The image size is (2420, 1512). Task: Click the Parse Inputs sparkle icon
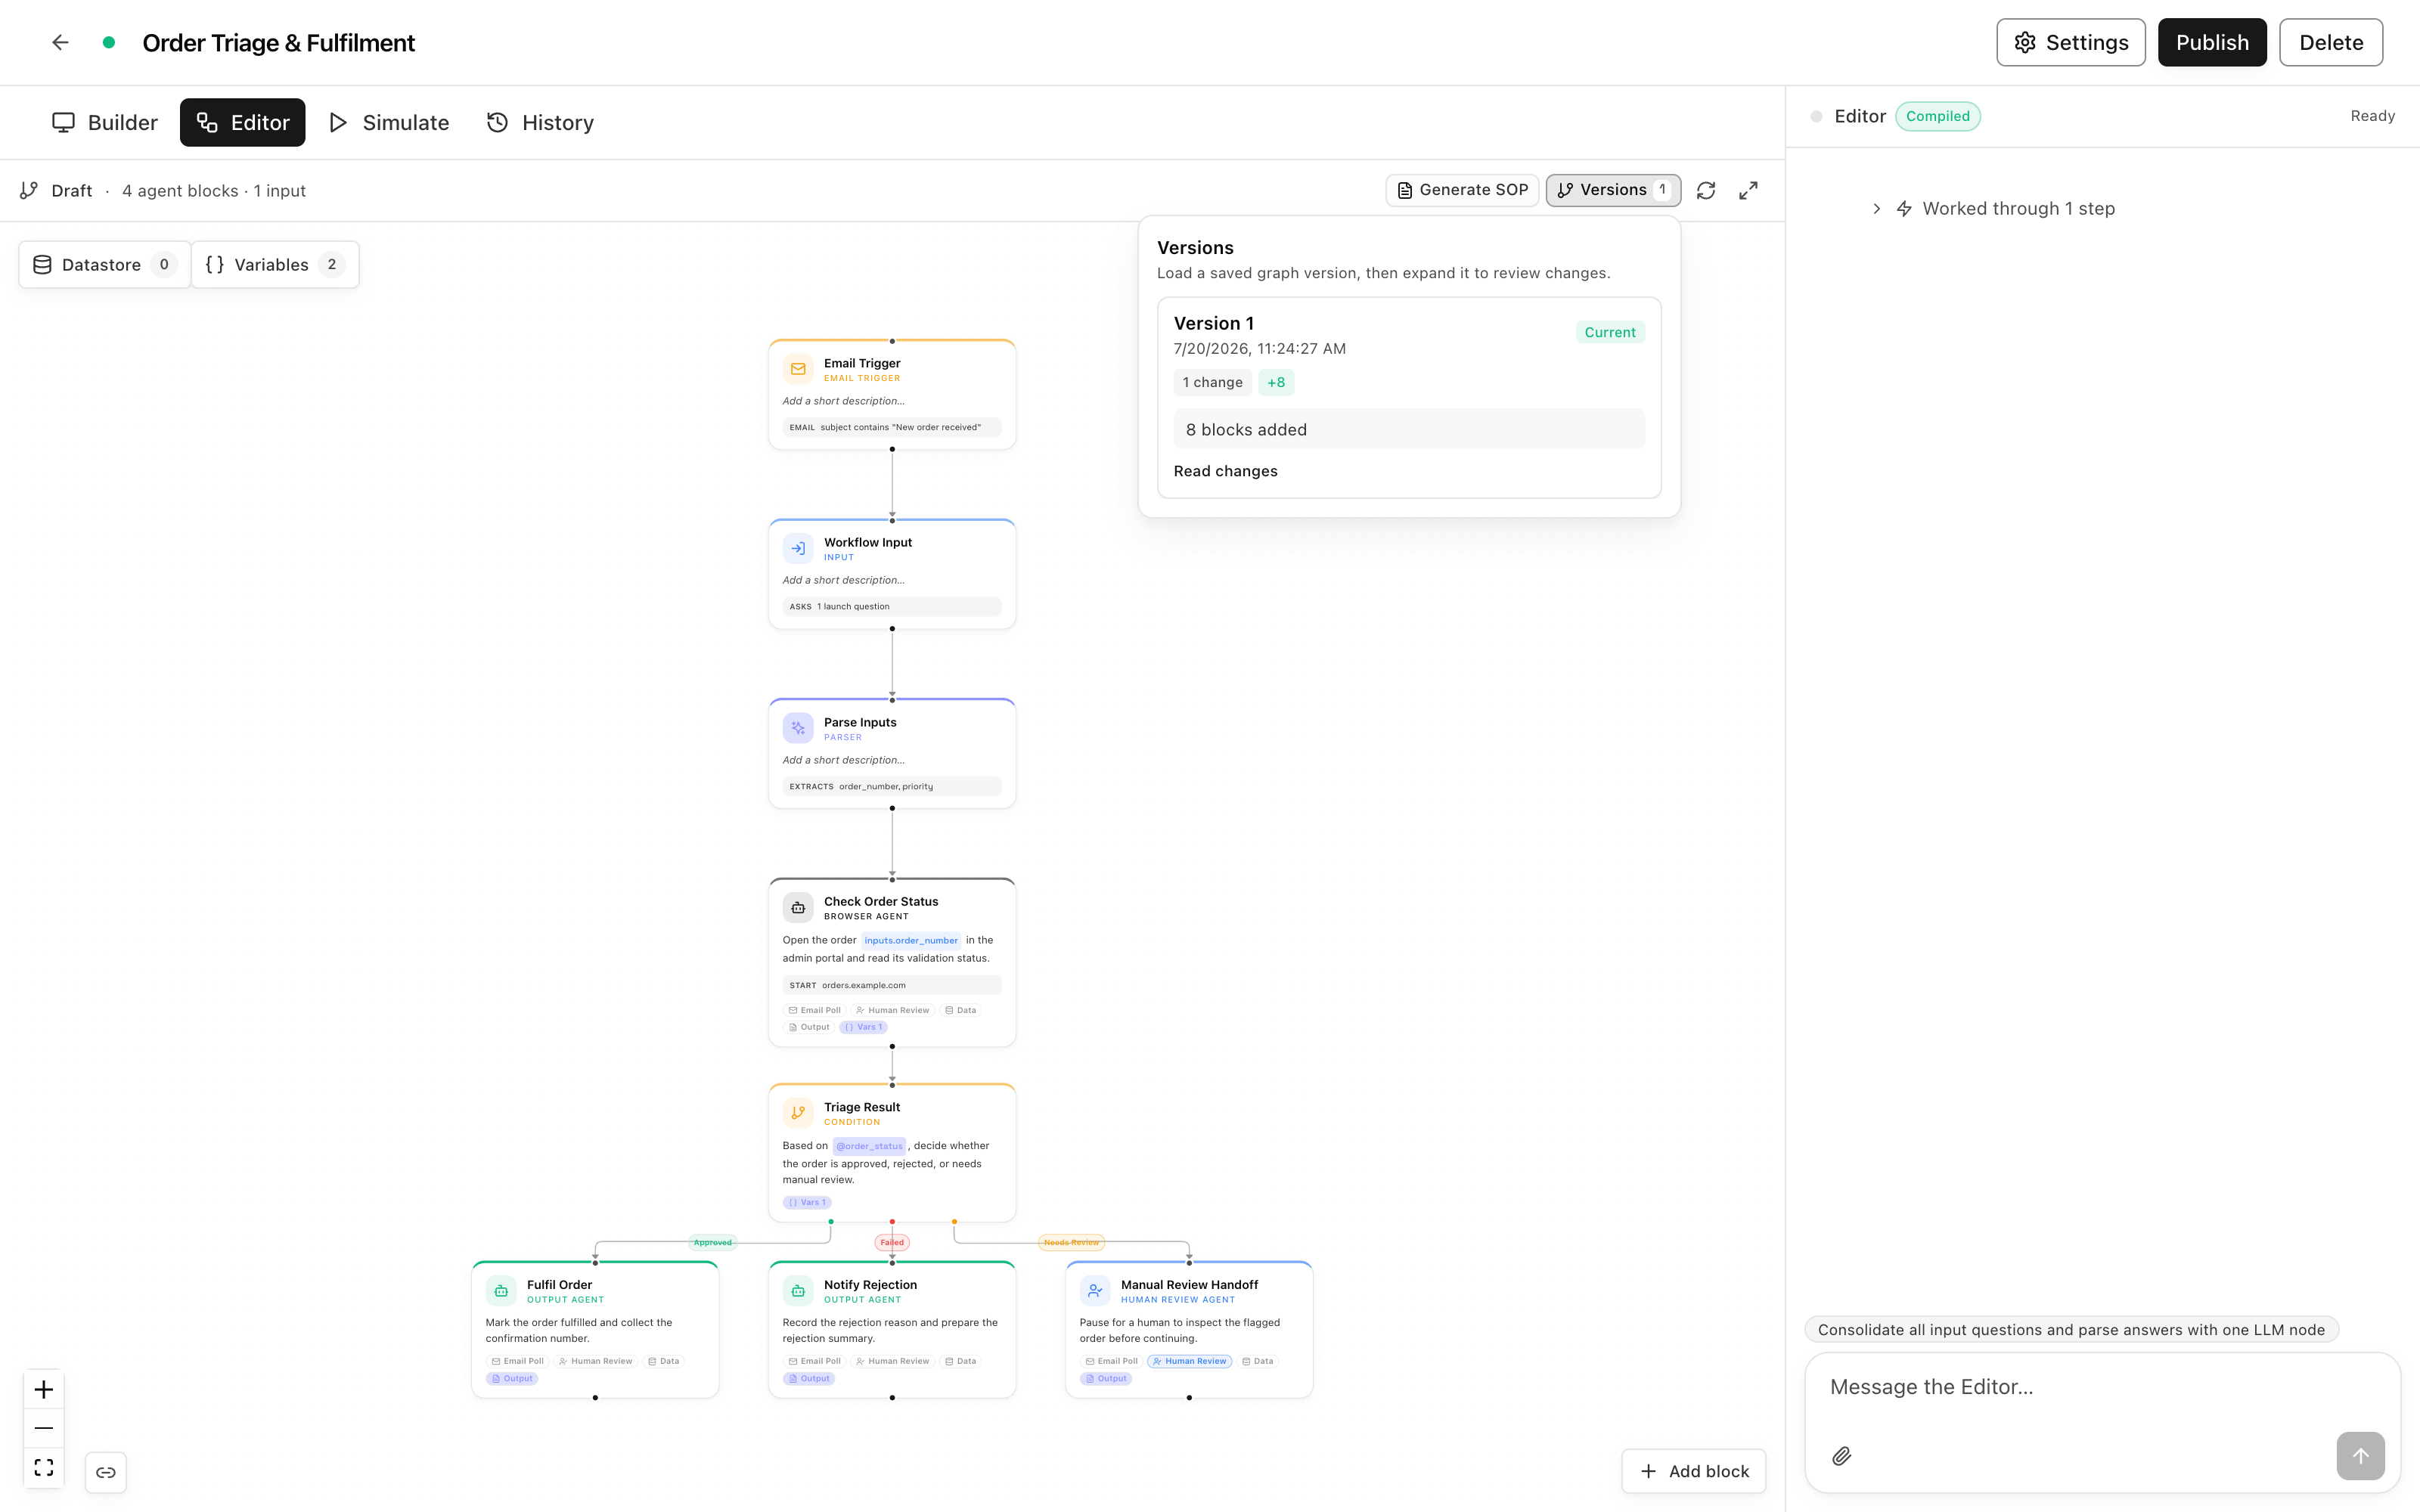tap(798, 728)
